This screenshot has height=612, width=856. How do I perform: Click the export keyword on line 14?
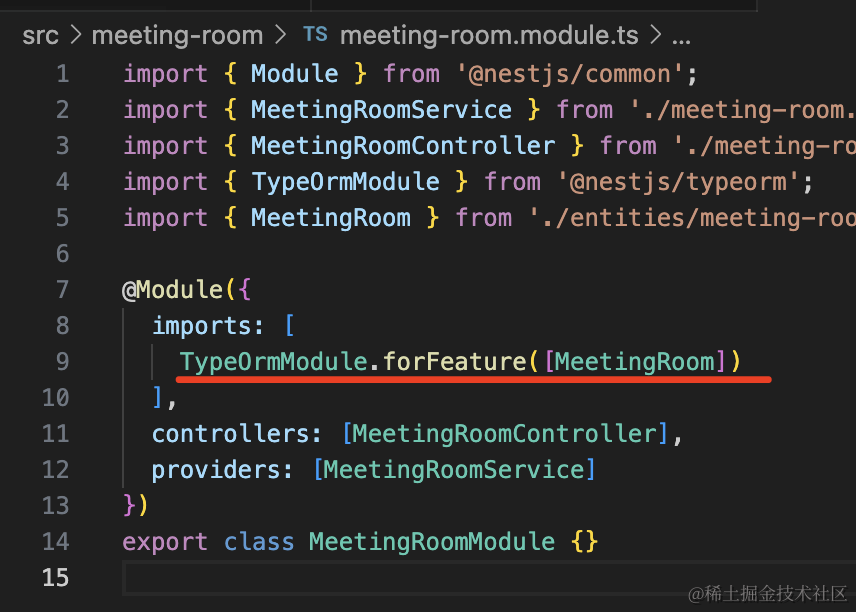tap(165, 542)
